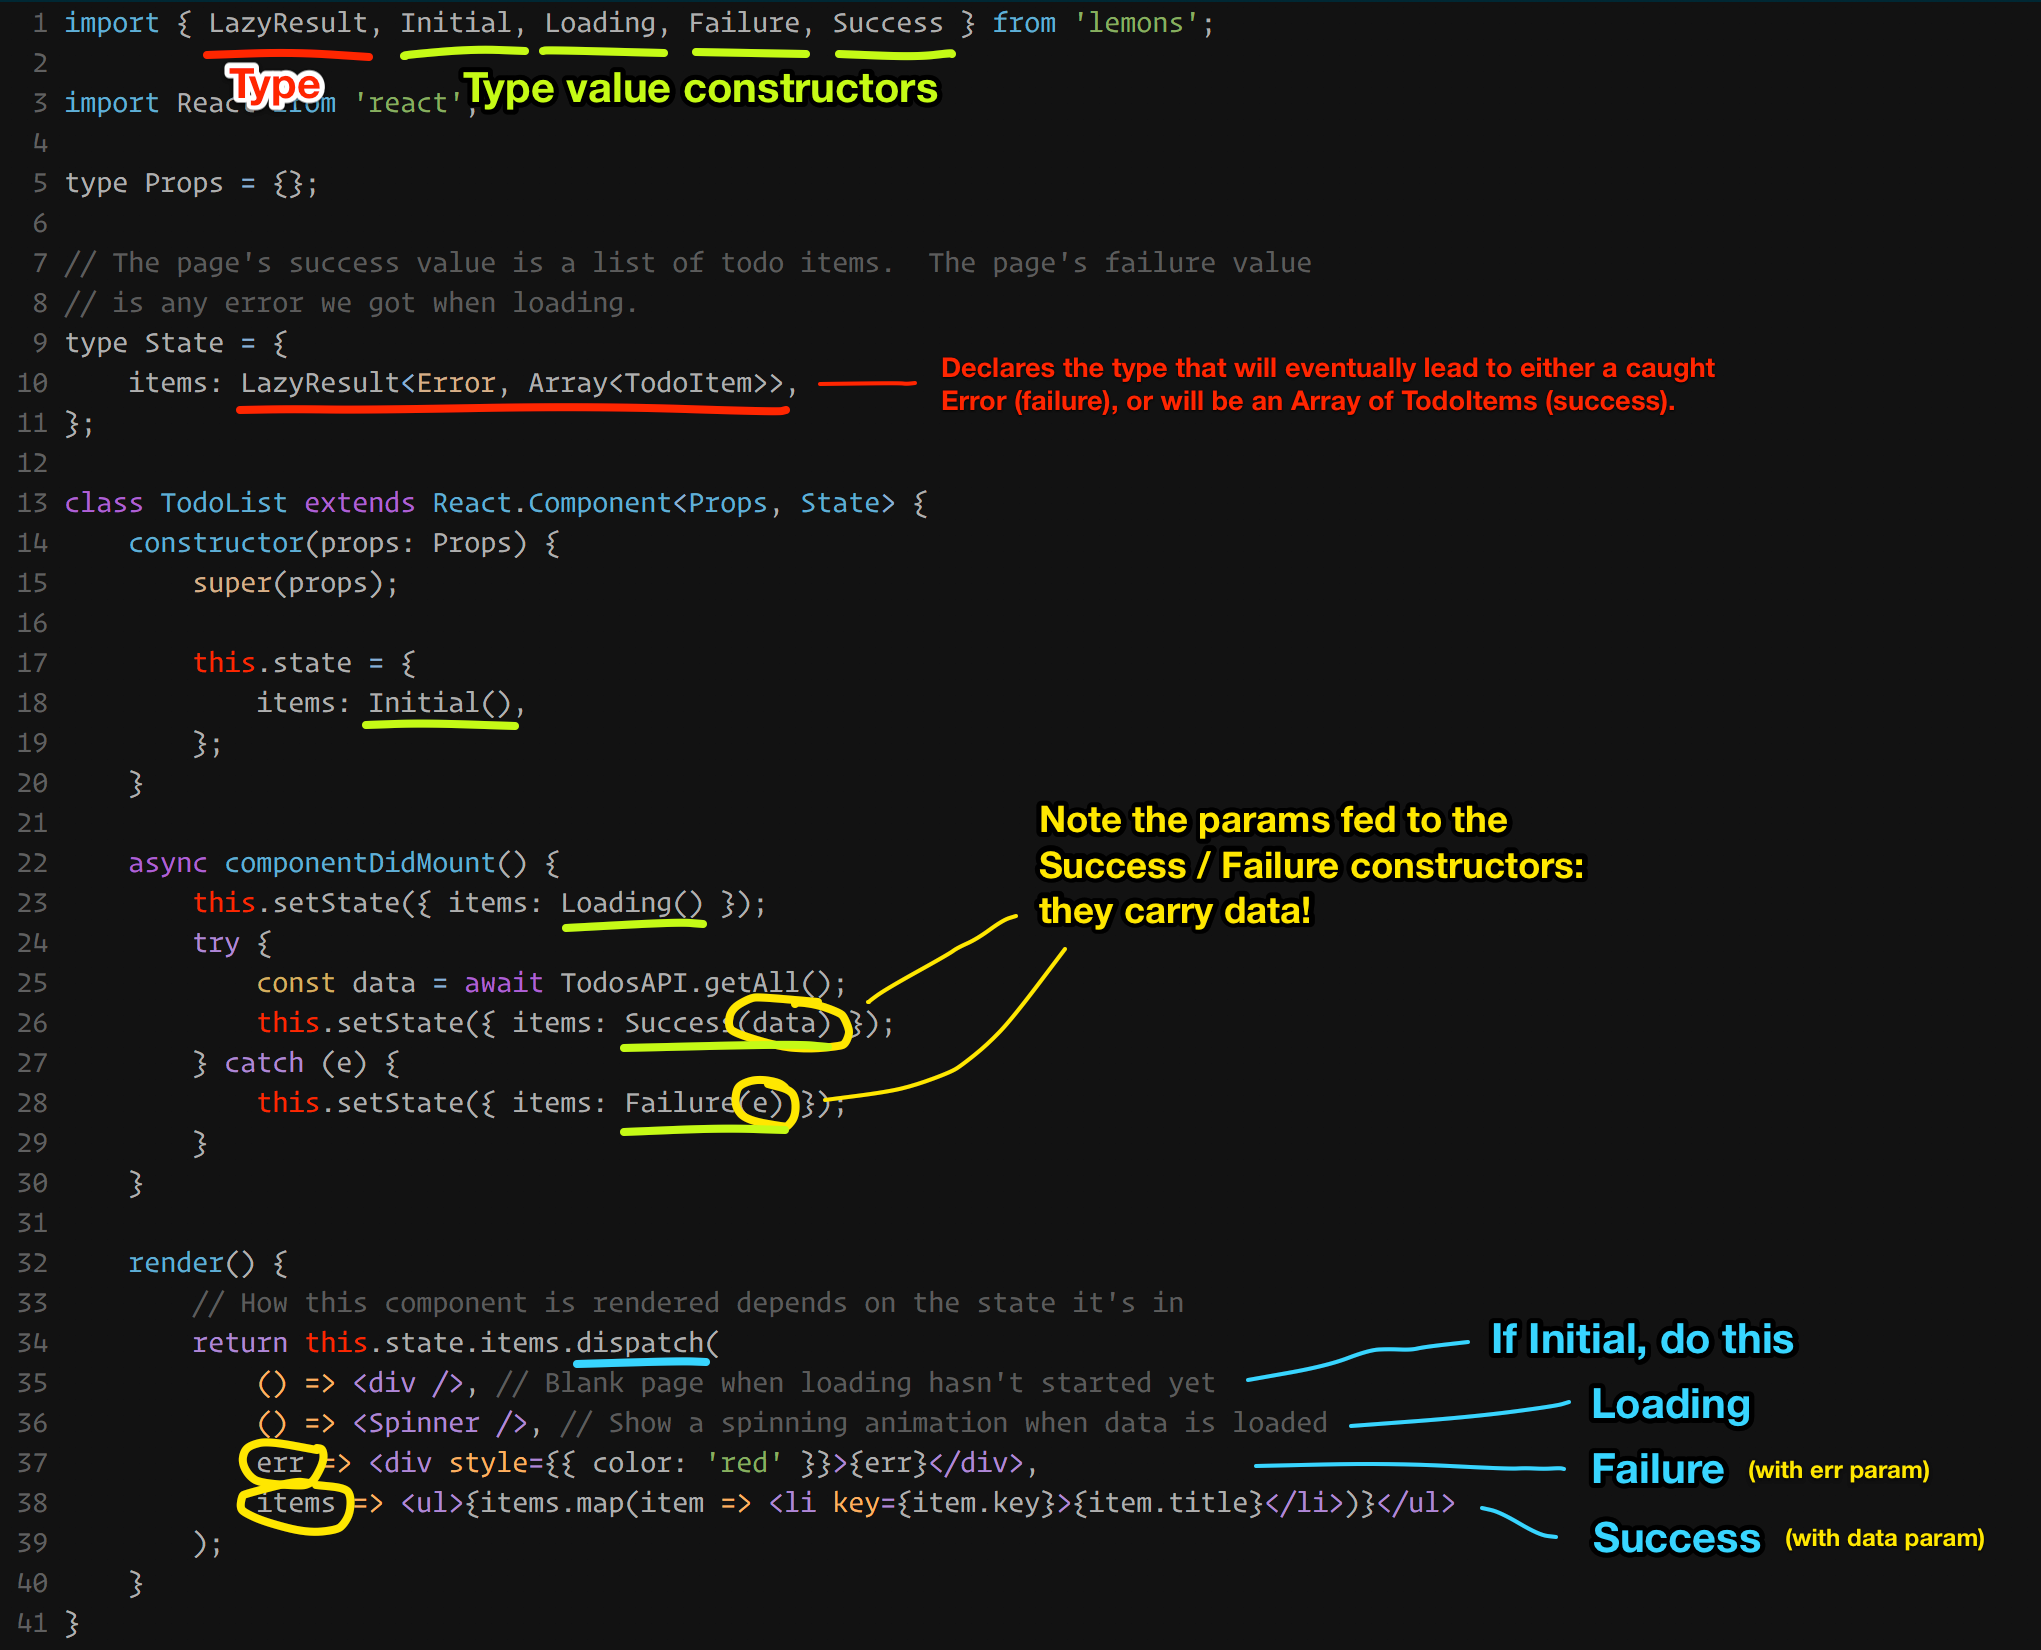
Task: Click the circled (e) argument of Failure
Action: tap(763, 1103)
